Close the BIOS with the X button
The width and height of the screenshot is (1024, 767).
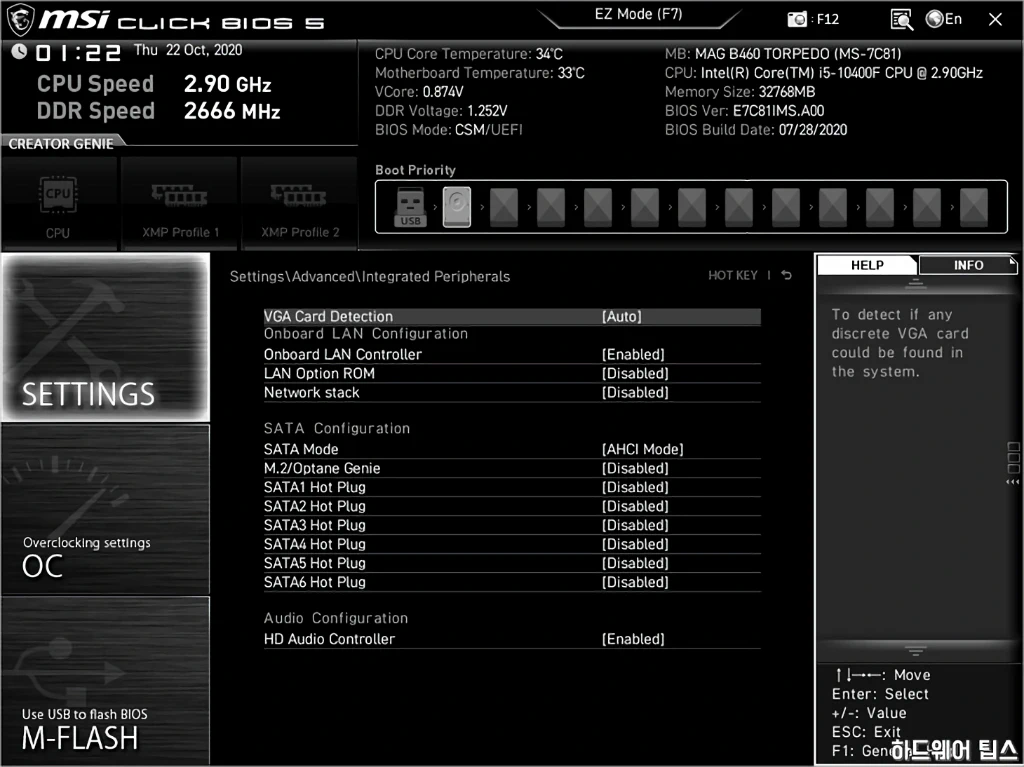[995, 20]
